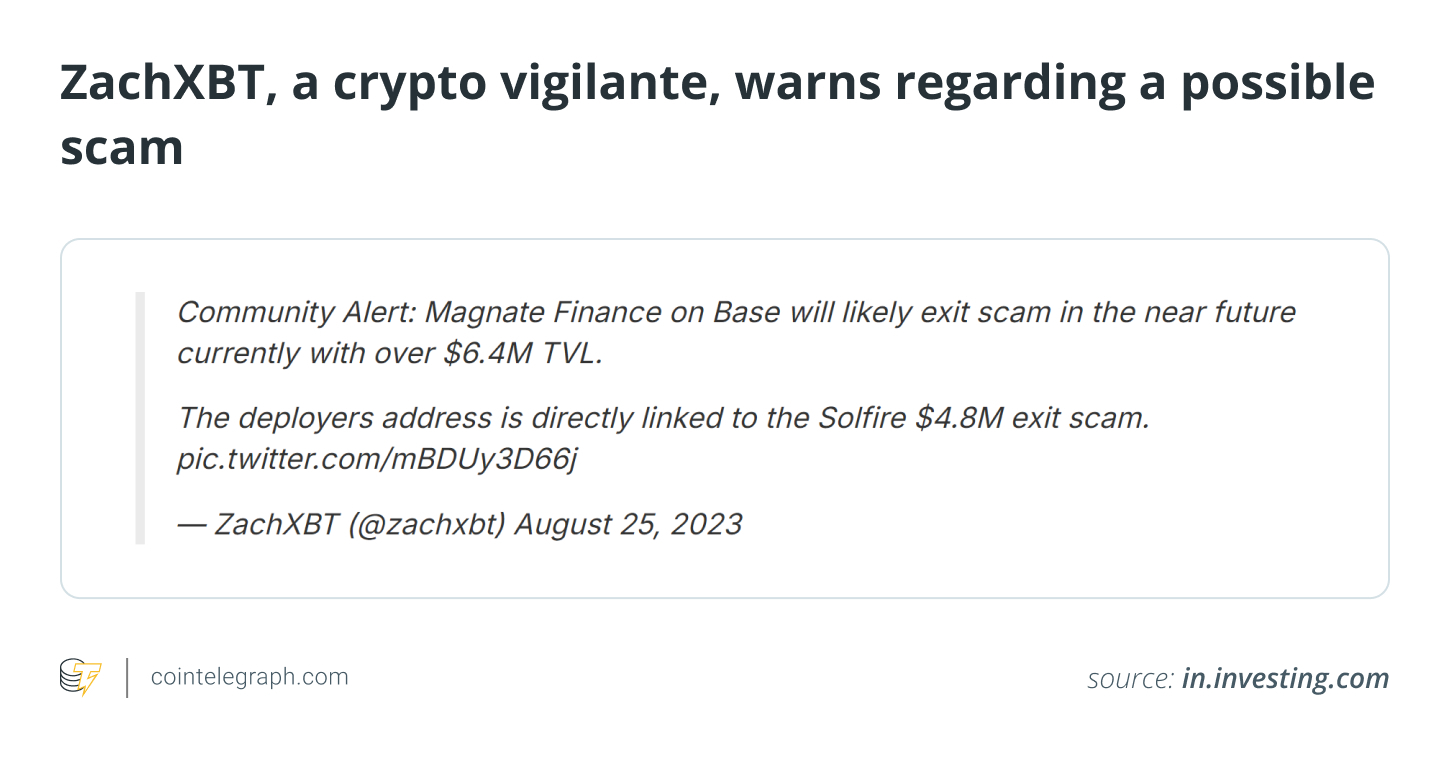
Task: Click the gray vertical blockquote bar
Action: (x=141, y=418)
